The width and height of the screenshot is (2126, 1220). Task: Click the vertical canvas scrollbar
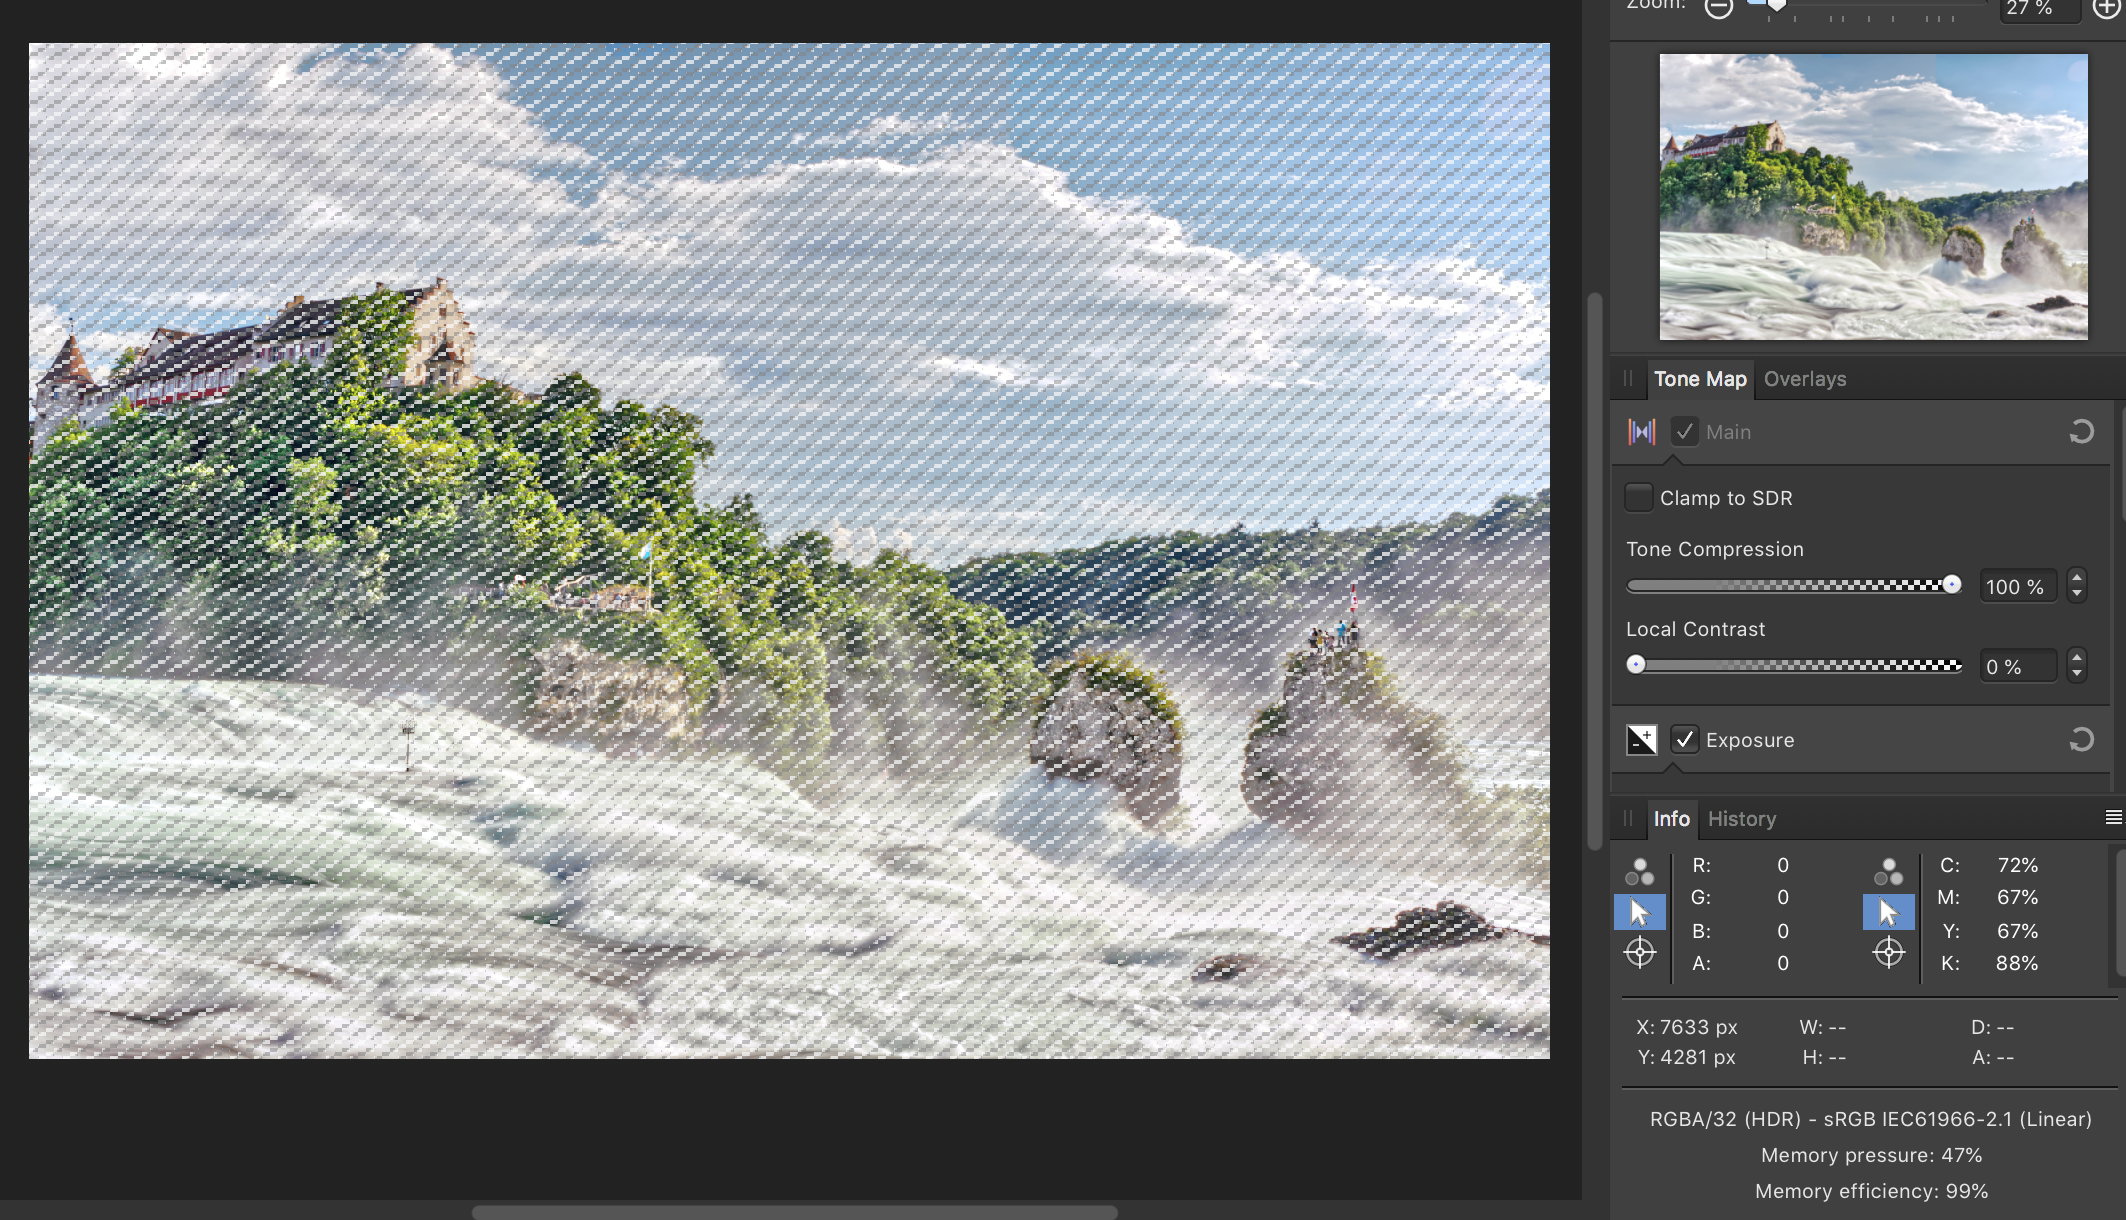tap(1595, 571)
